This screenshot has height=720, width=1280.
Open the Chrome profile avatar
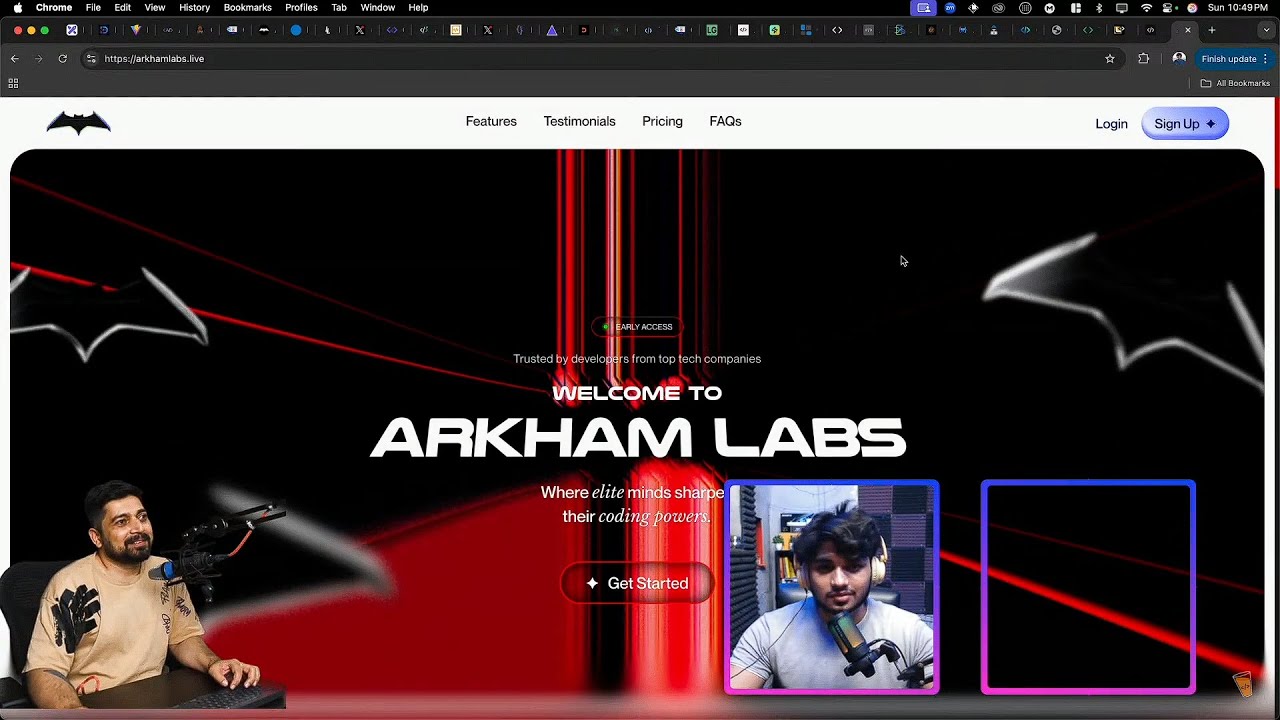click(x=1179, y=59)
